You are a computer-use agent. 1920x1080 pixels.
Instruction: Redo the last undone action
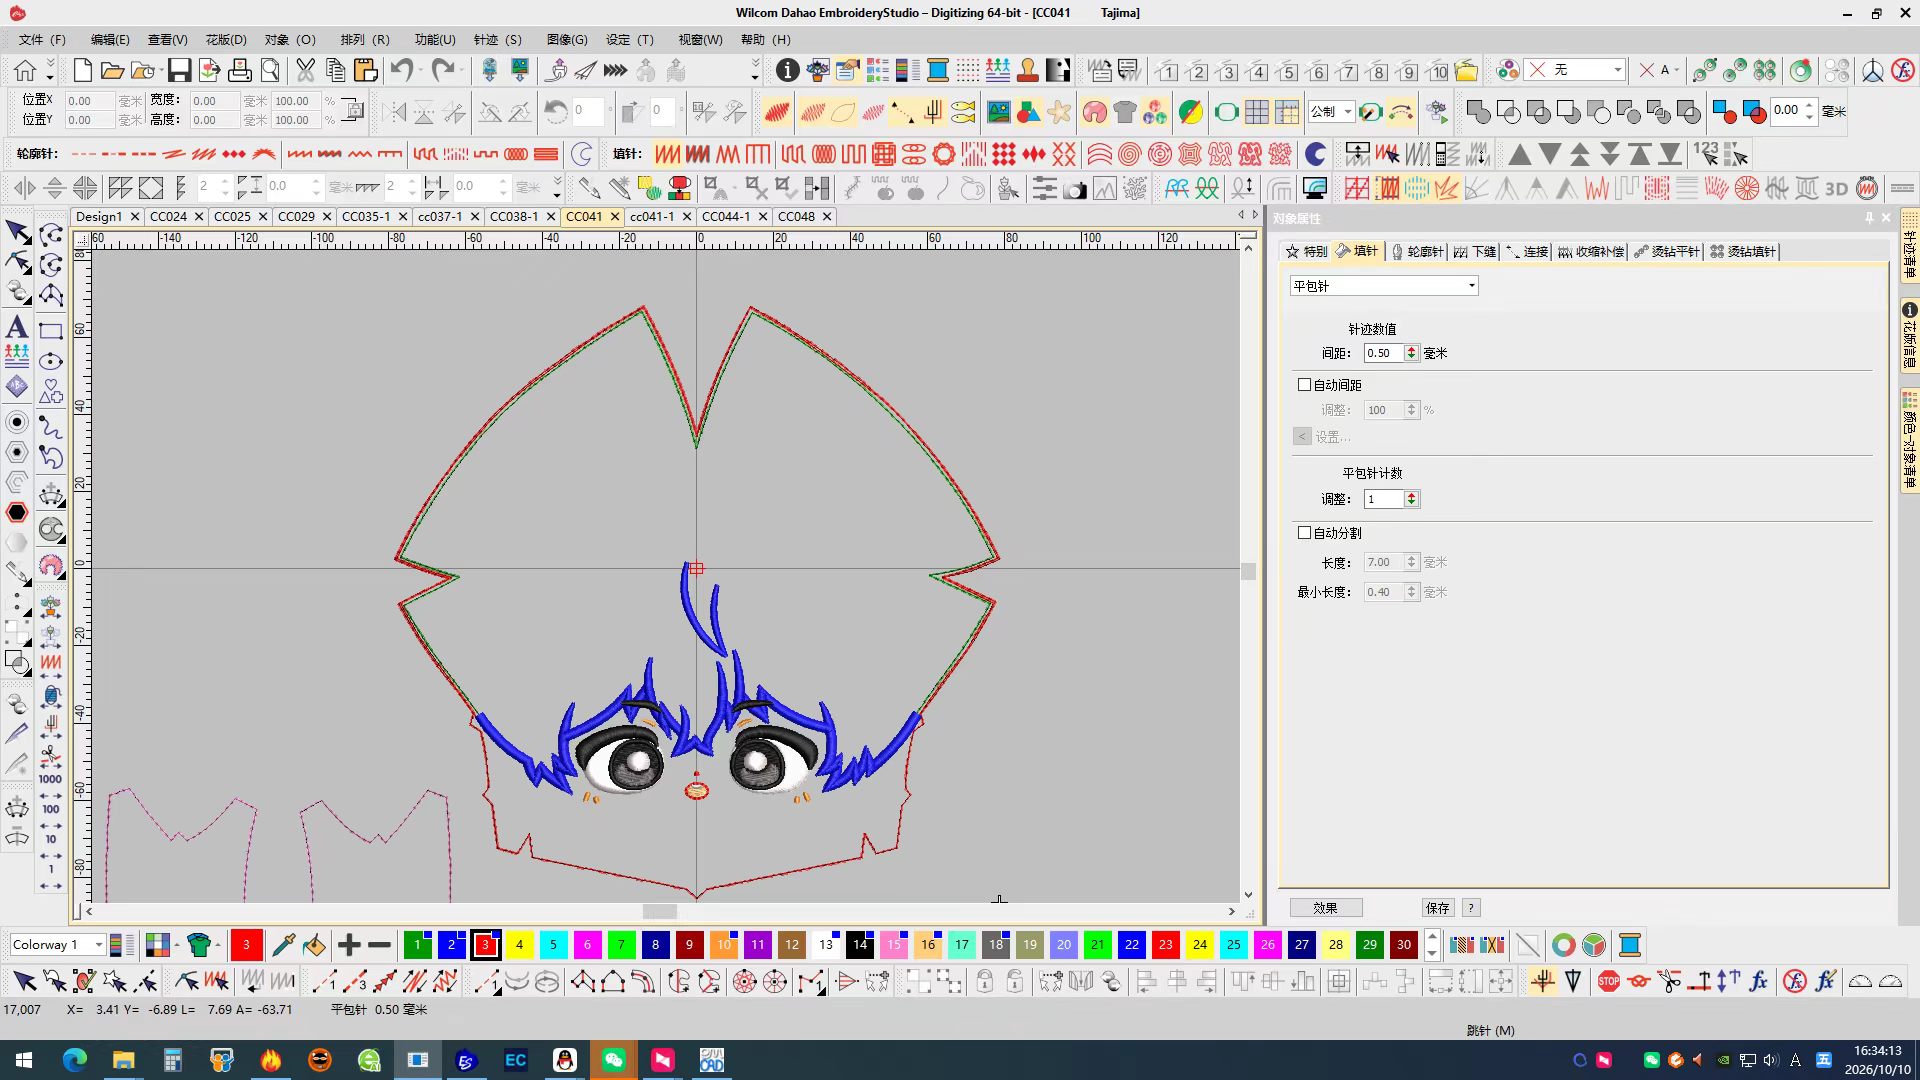click(x=443, y=70)
